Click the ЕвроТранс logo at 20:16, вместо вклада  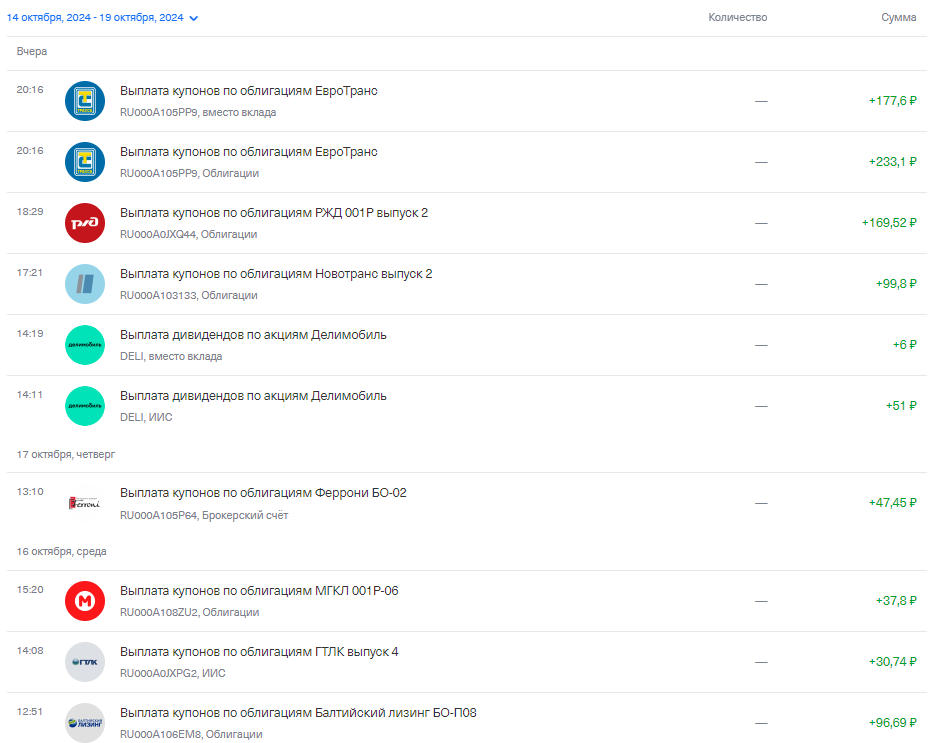85,101
